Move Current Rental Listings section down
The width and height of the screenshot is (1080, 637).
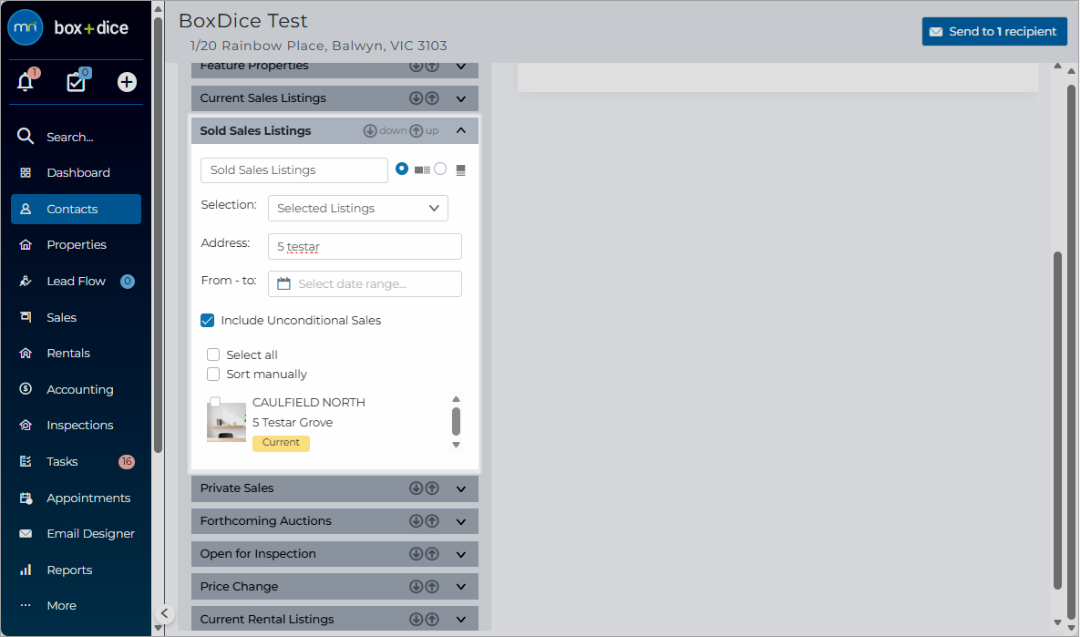pos(416,619)
